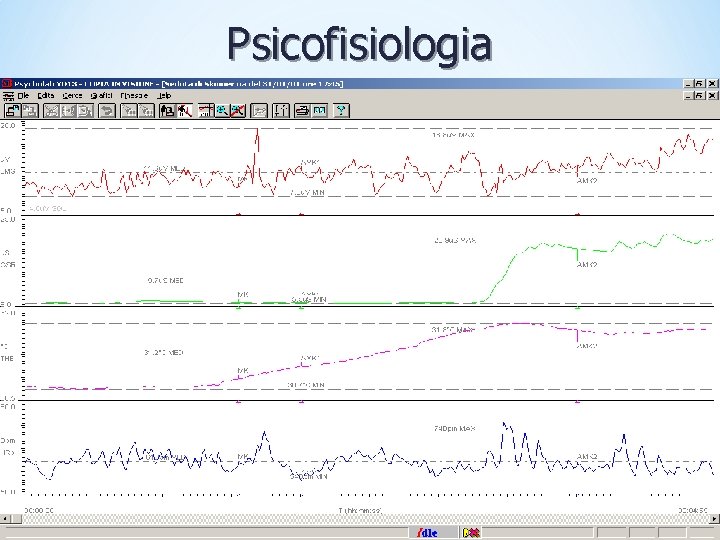Click the MAX value label on the red chart
The height and width of the screenshot is (540, 720).
tap(454, 135)
